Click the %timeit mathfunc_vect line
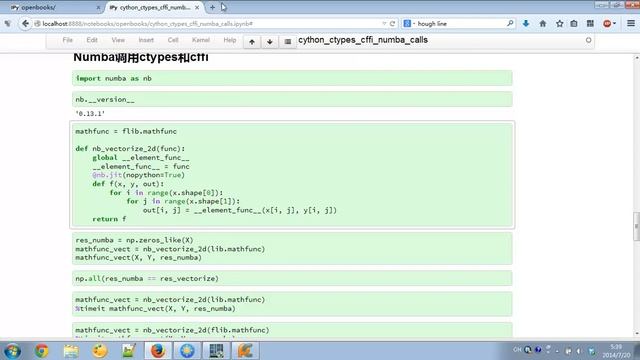 click(155, 309)
